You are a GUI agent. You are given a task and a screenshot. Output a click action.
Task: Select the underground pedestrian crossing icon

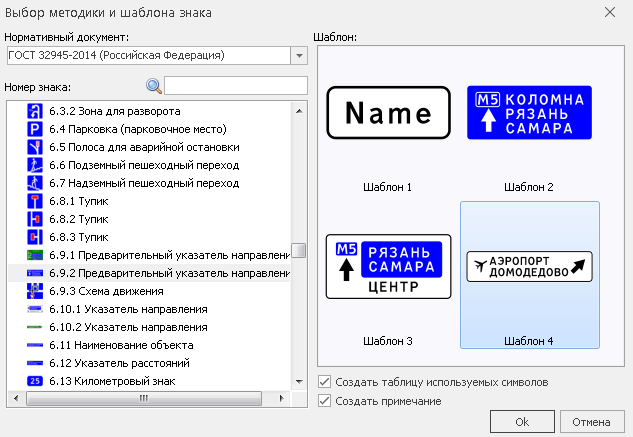34,165
